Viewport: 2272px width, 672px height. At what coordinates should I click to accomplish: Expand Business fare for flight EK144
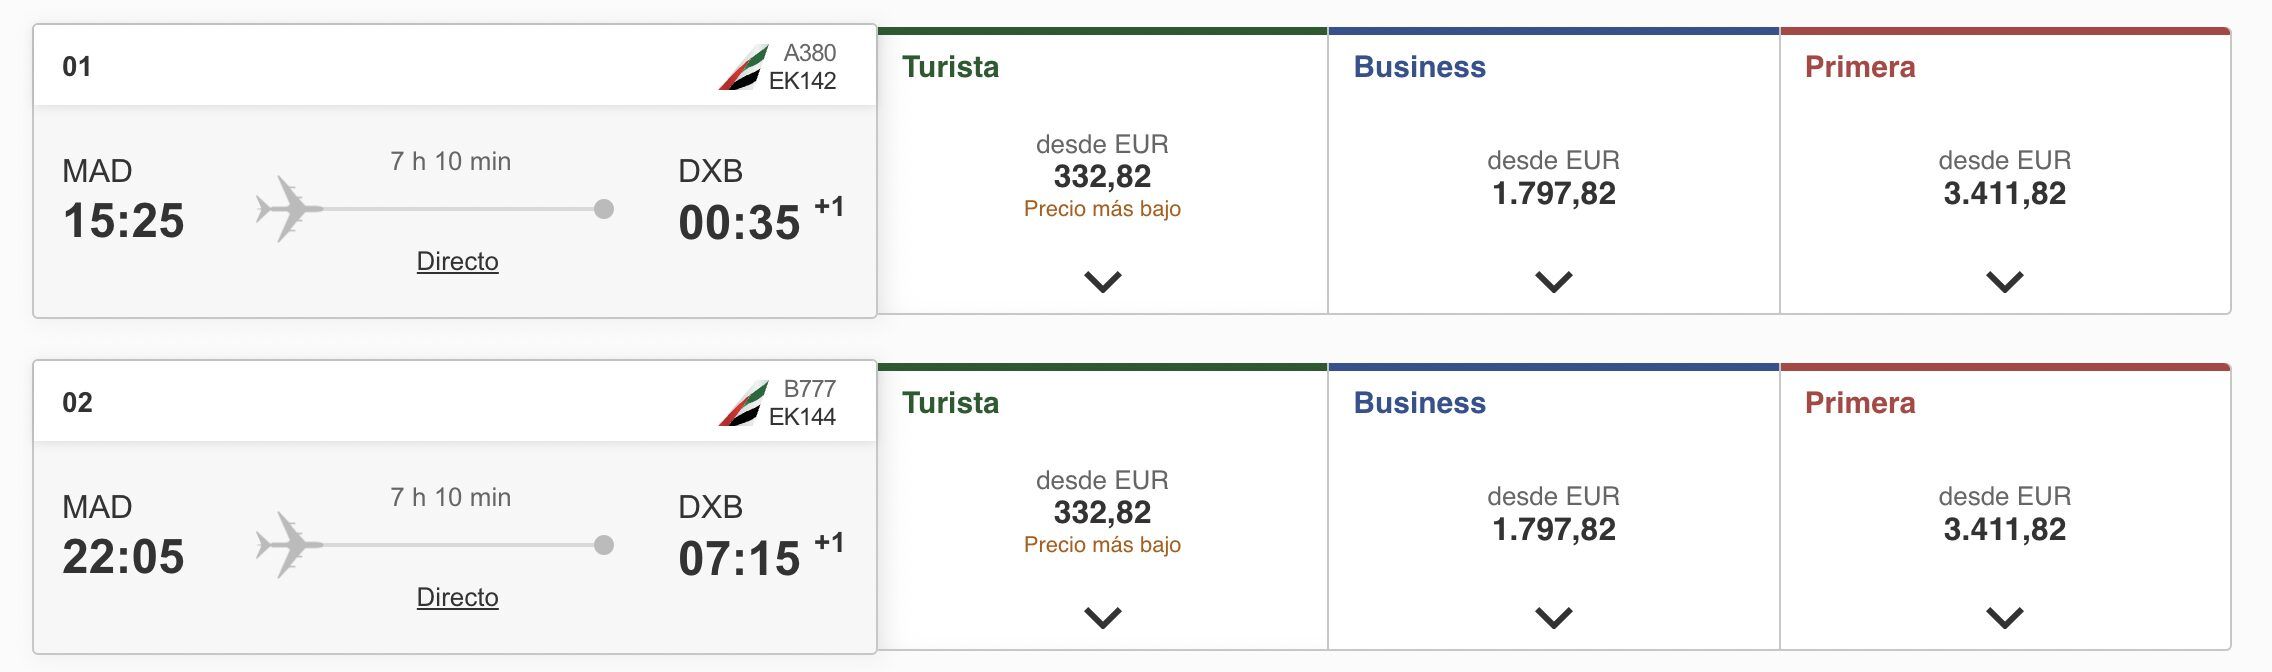point(1554,618)
